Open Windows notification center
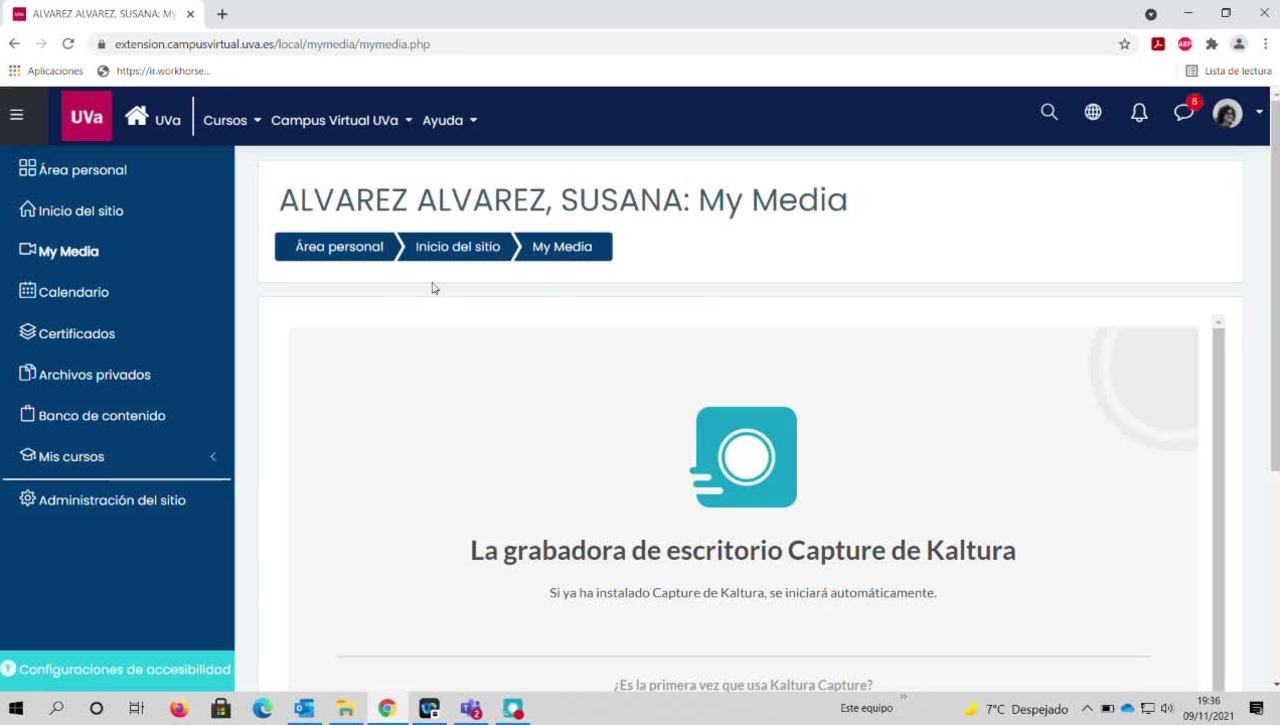Image resolution: width=1280 pixels, height=725 pixels. [1257, 708]
